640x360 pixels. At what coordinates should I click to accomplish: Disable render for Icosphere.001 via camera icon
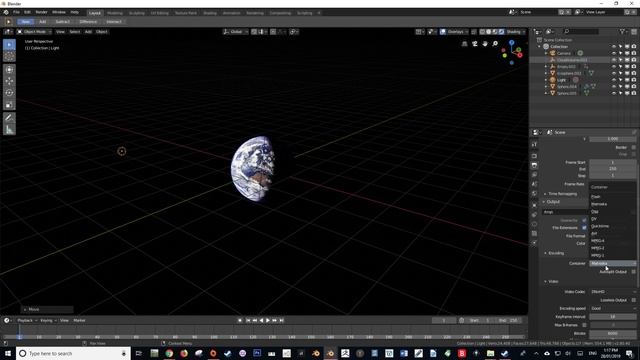pyautogui.click(x=633, y=73)
